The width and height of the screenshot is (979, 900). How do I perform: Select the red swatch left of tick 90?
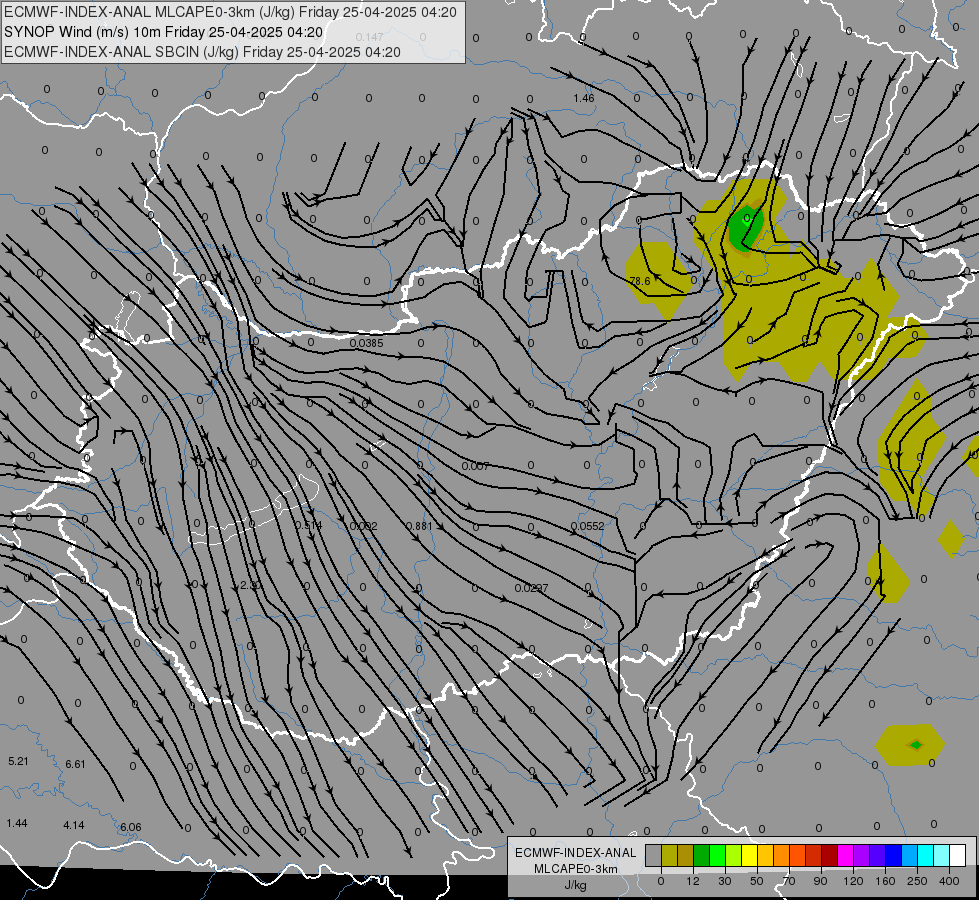tap(814, 855)
